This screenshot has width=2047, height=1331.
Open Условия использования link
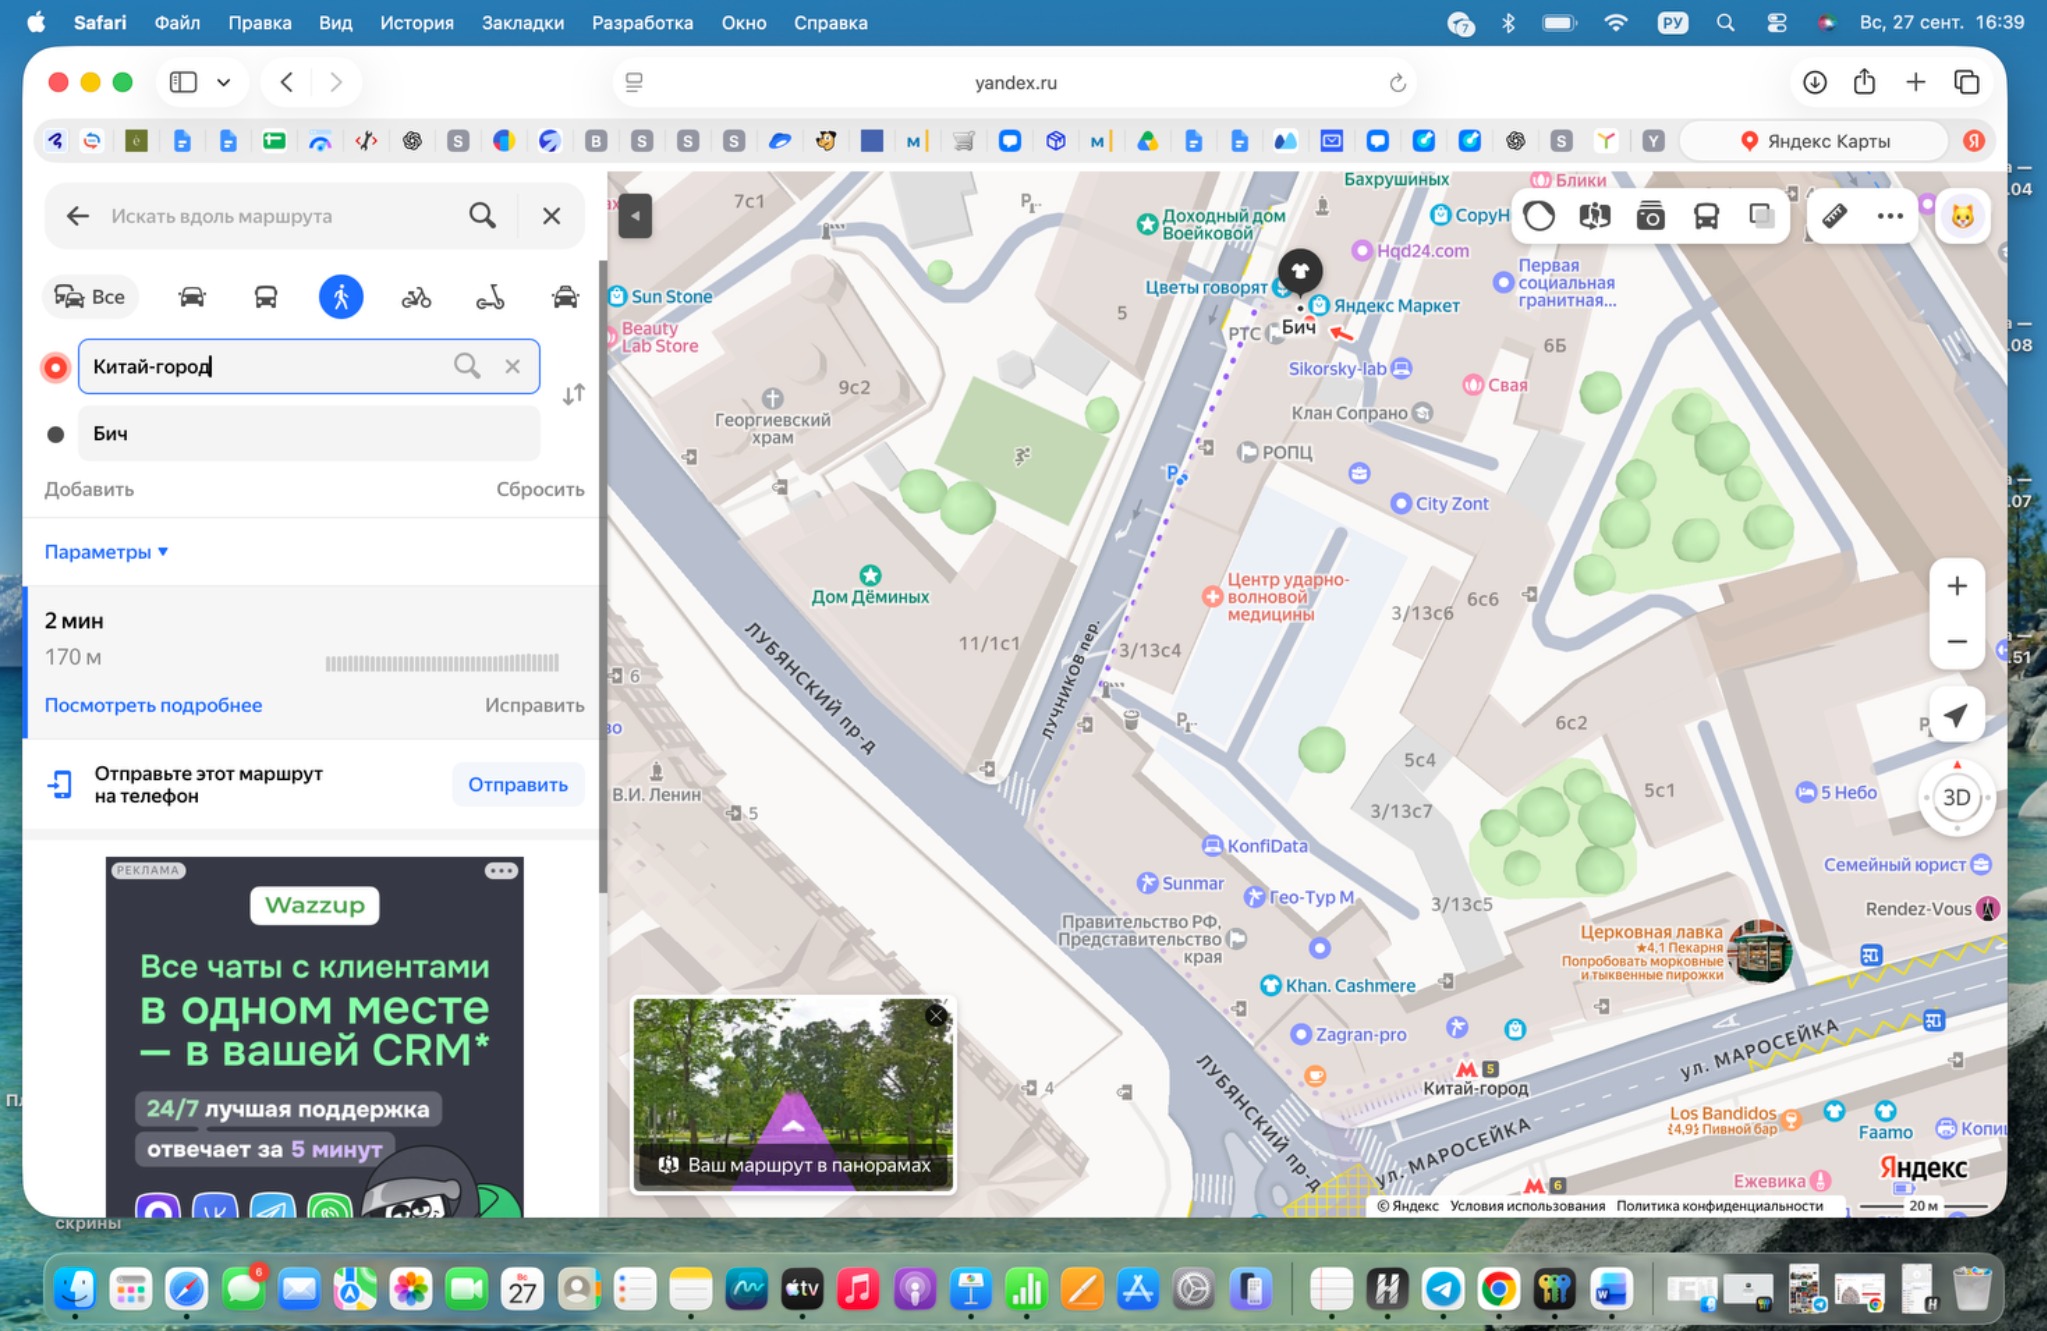point(1527,1206)
